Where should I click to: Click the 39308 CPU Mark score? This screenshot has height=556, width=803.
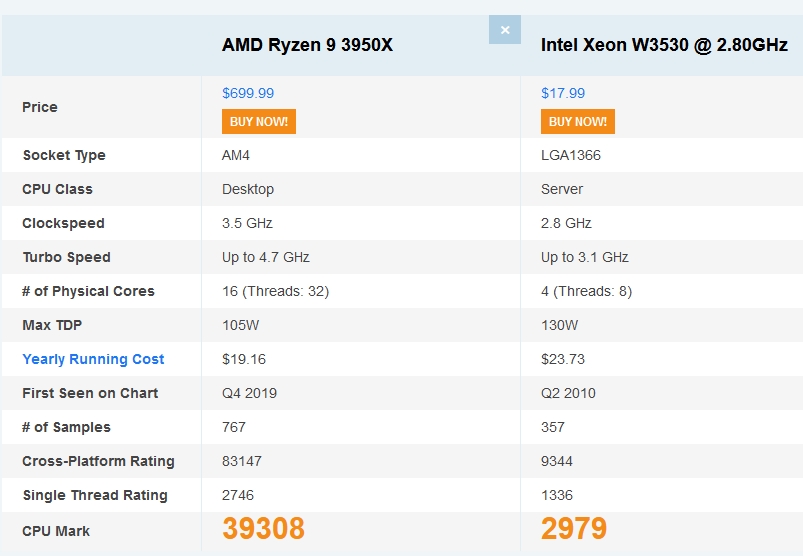(263, 528)
